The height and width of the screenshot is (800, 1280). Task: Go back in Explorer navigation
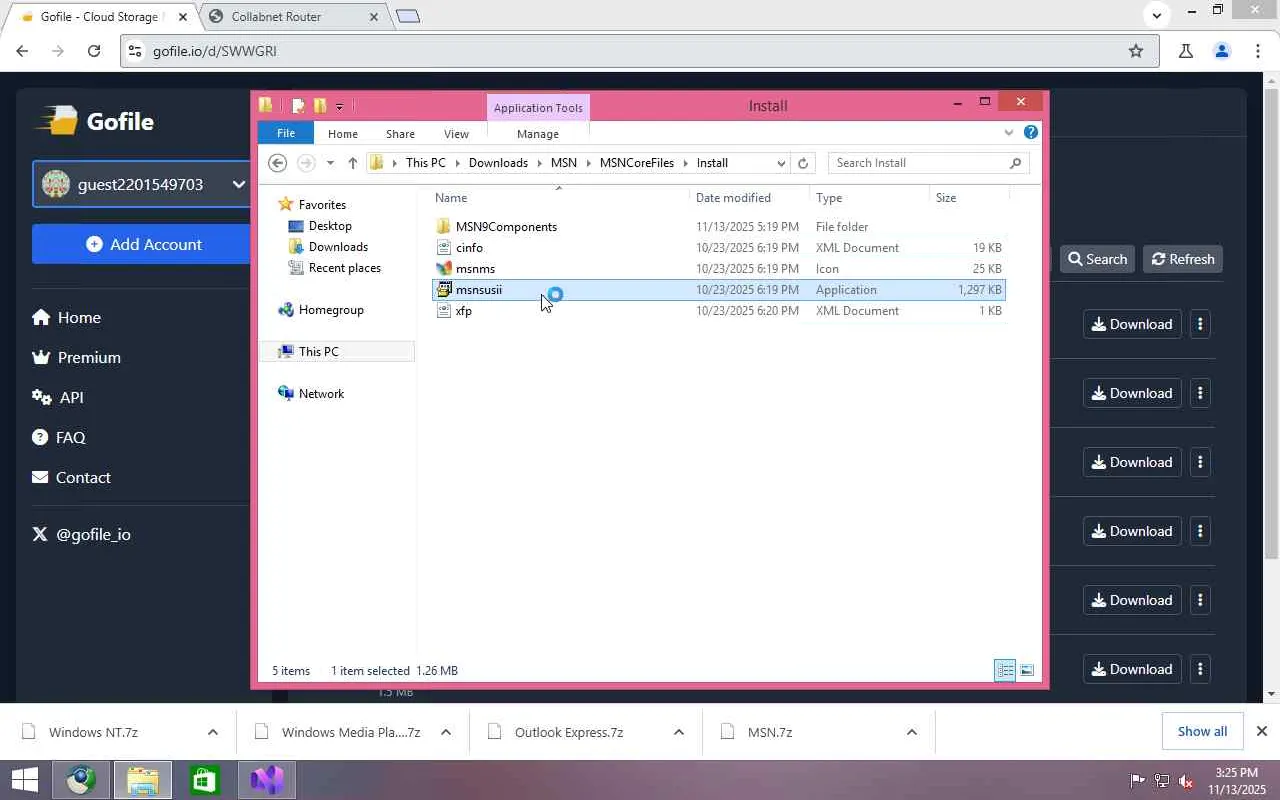tap(278, 163)
